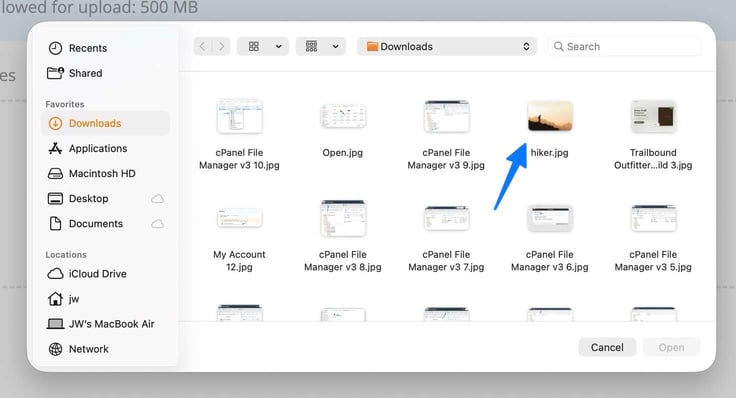Screen dimensions: 736x398
Task: Select iCloud Drive under Locations
Action: pos(106,274)
